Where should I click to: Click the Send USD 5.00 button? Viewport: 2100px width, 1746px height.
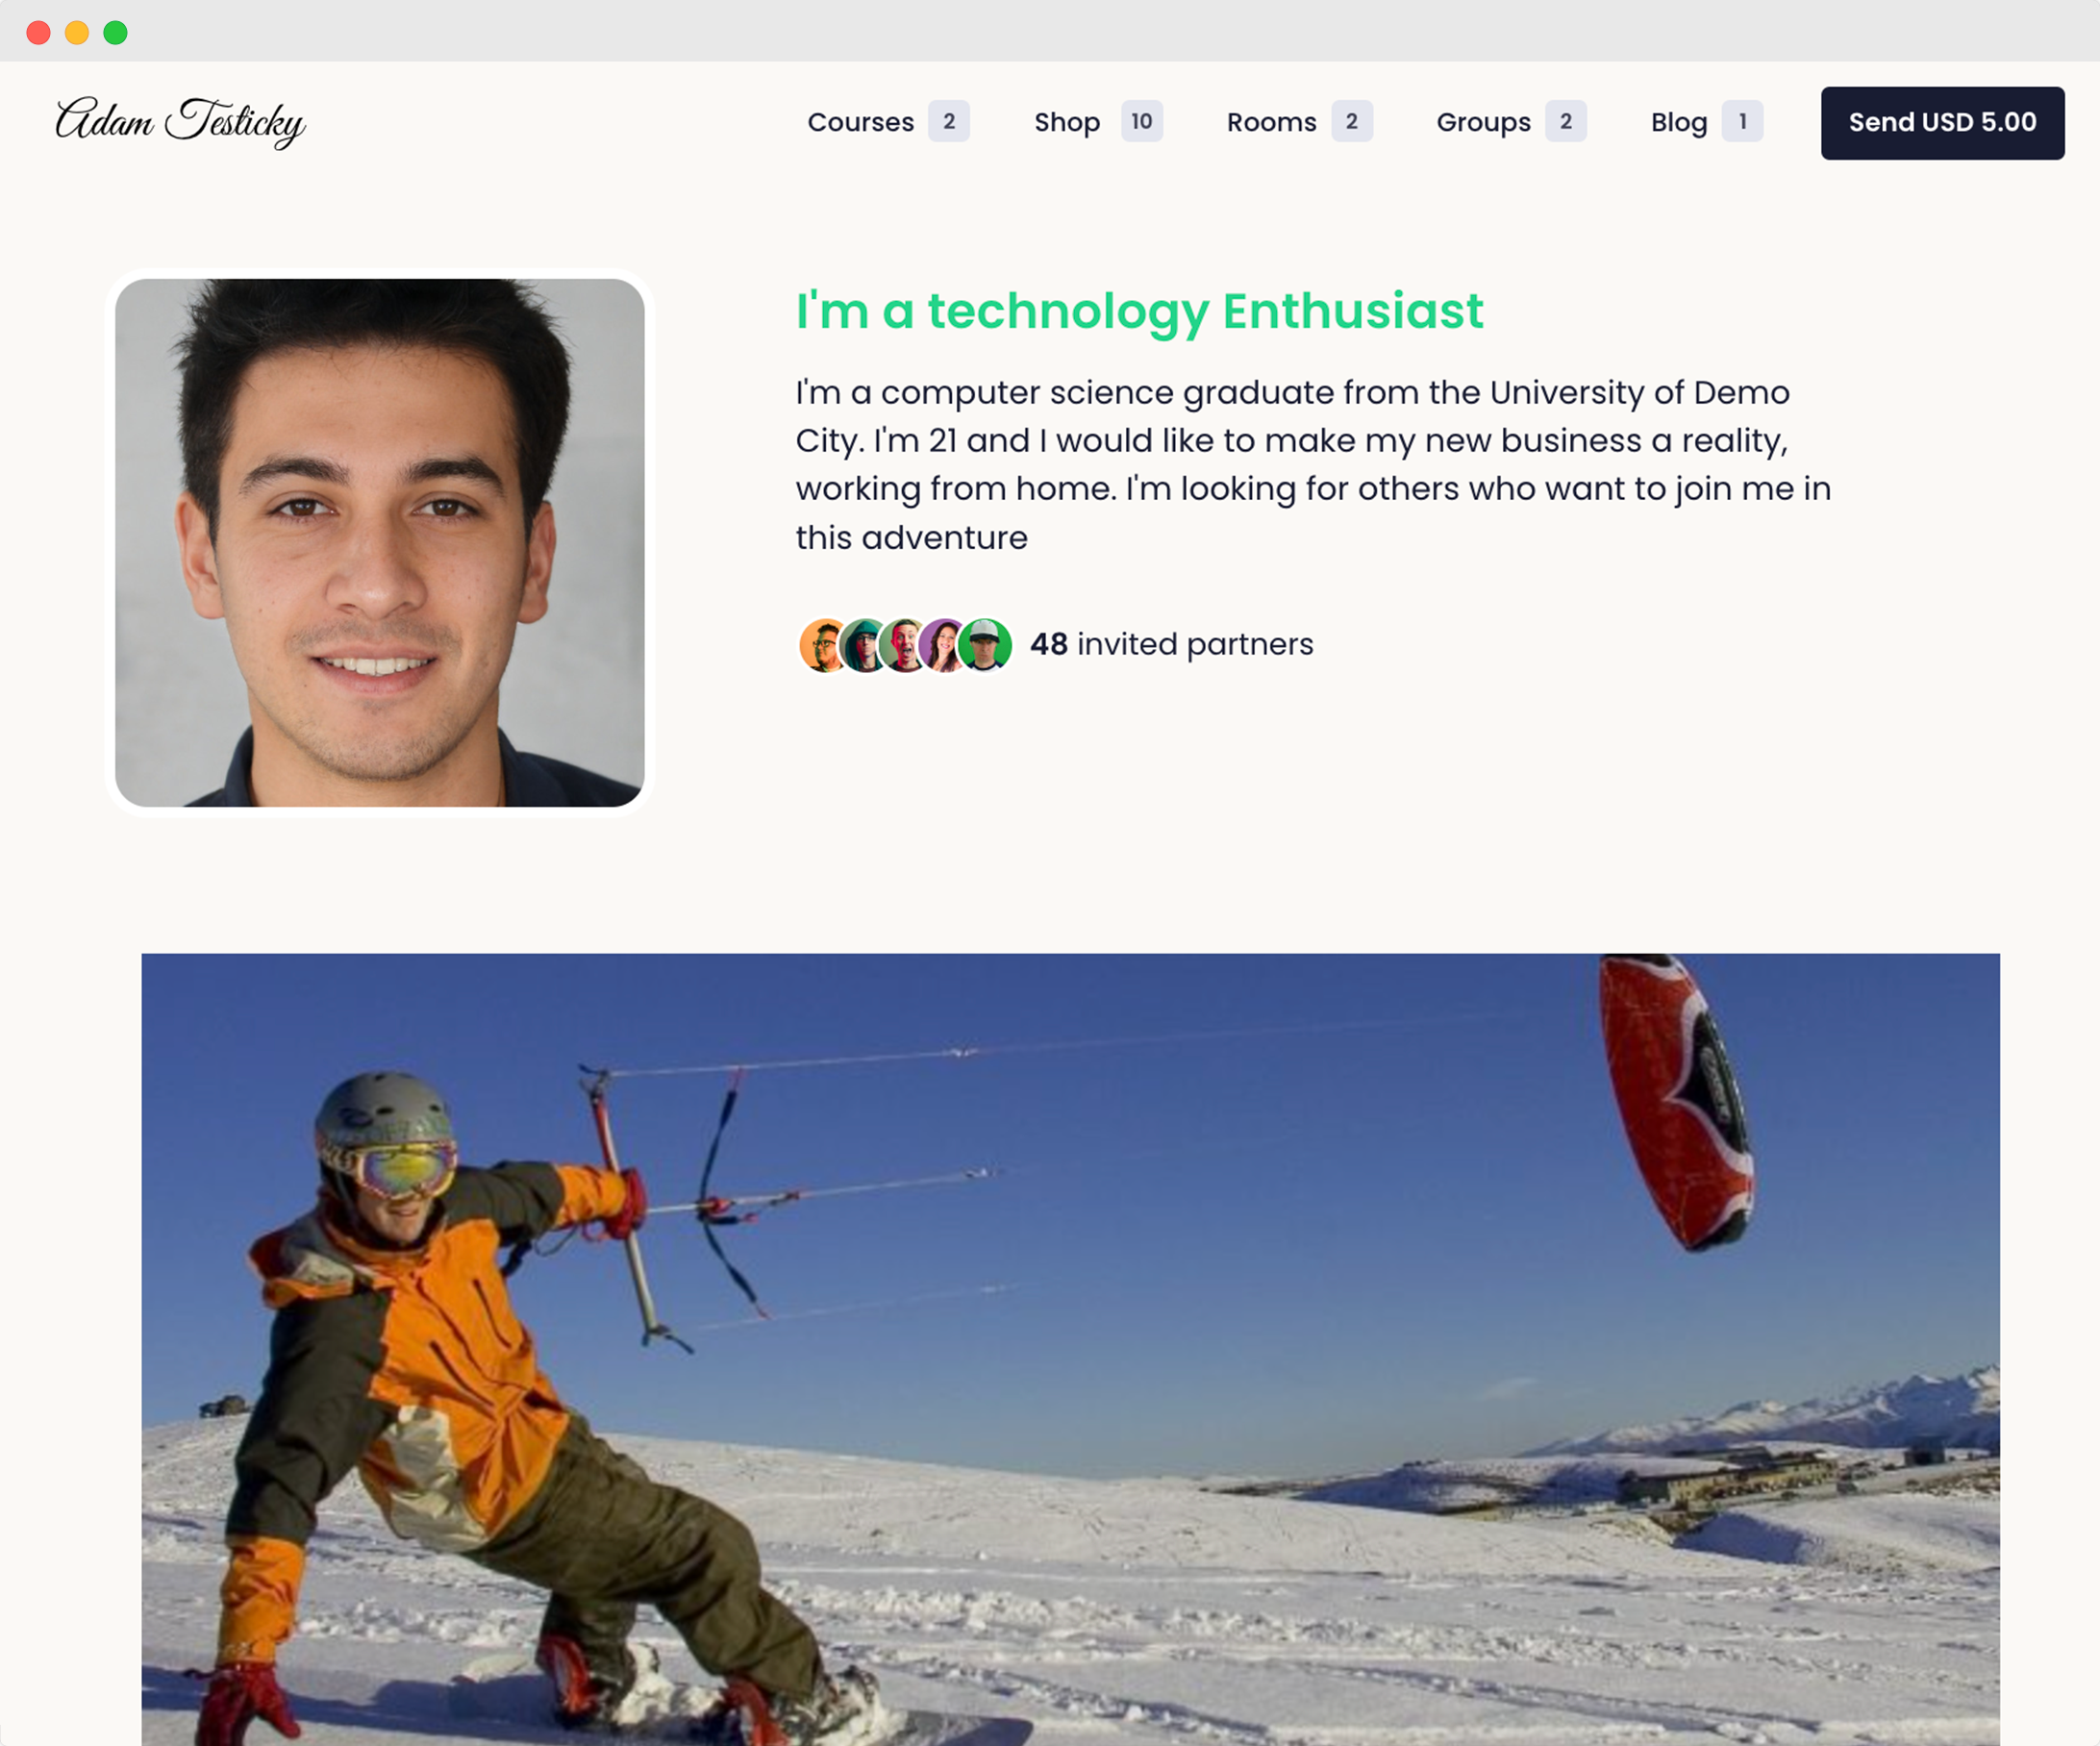coord(1942,123)
